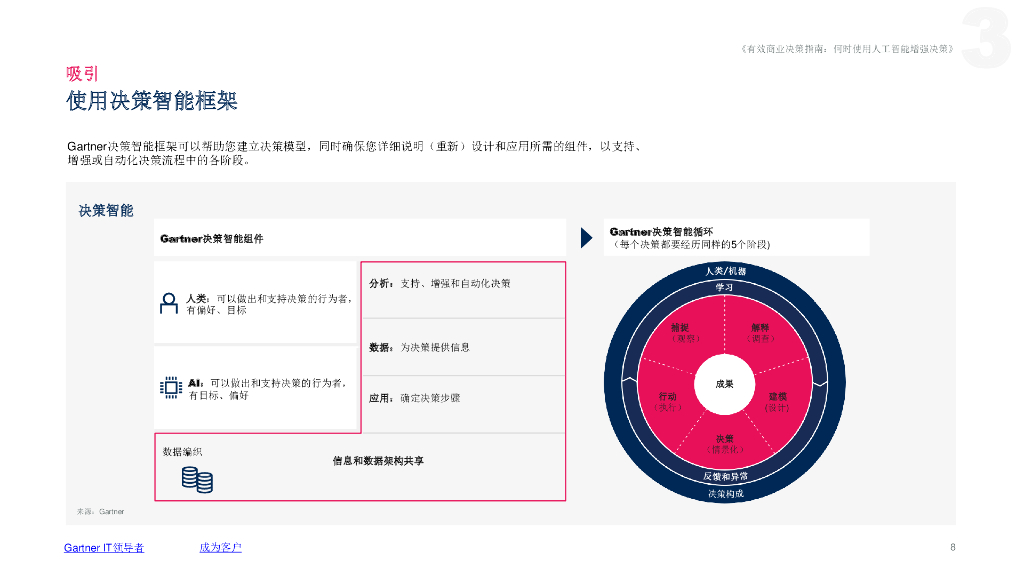Select the 捕捉（观察）segment of the cycle

coord(685,333)
